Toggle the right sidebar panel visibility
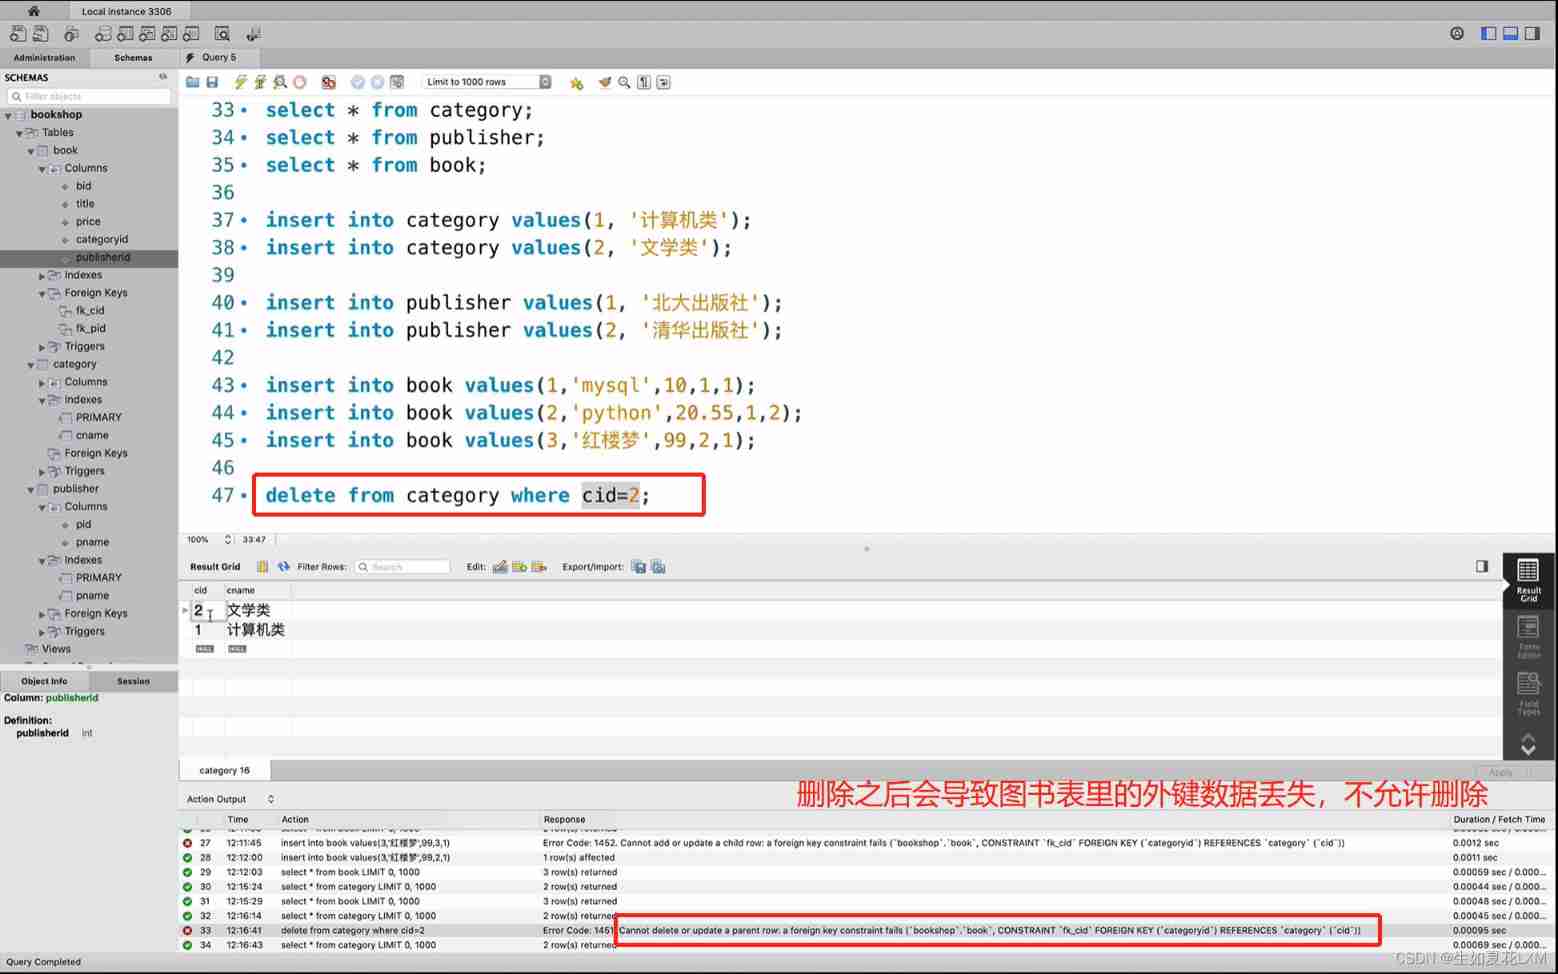Image resolution: width=1558 pixels, height=974 pixels. click(x=1532, y=33)
